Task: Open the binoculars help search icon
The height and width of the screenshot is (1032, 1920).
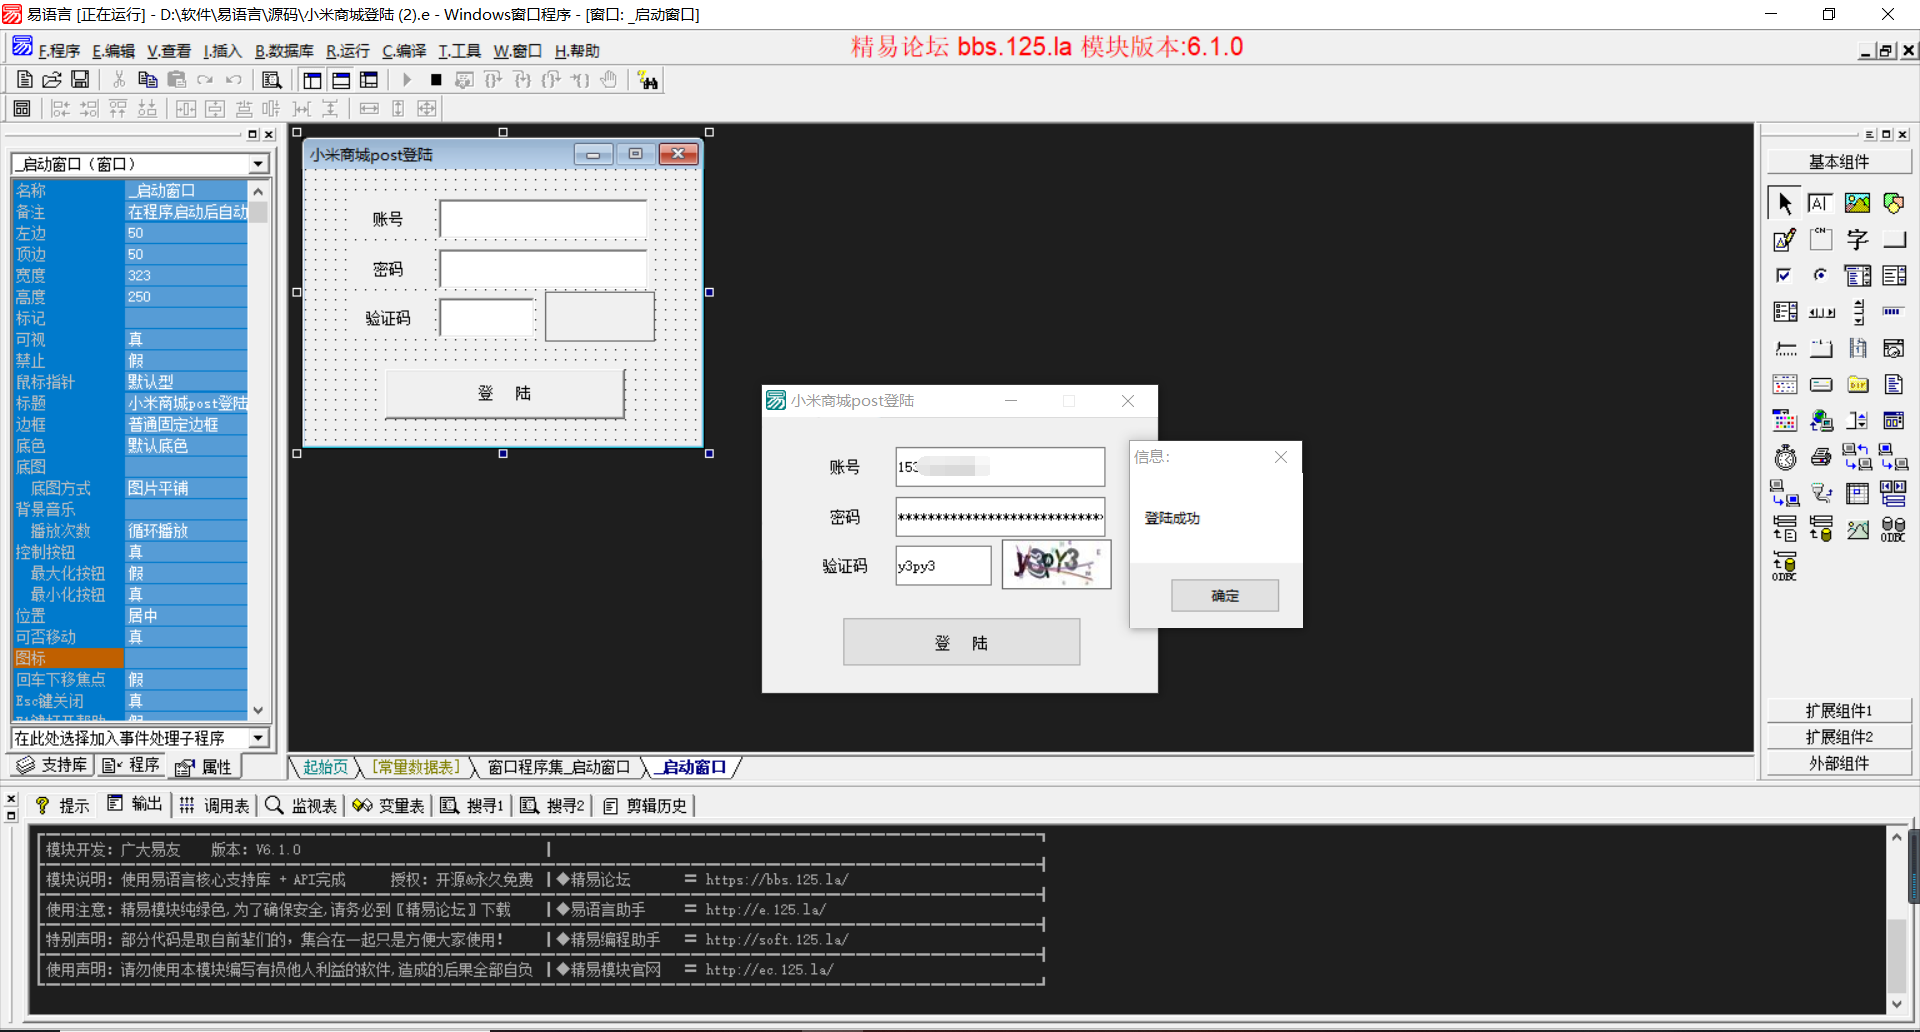Action: pos(648,80)
